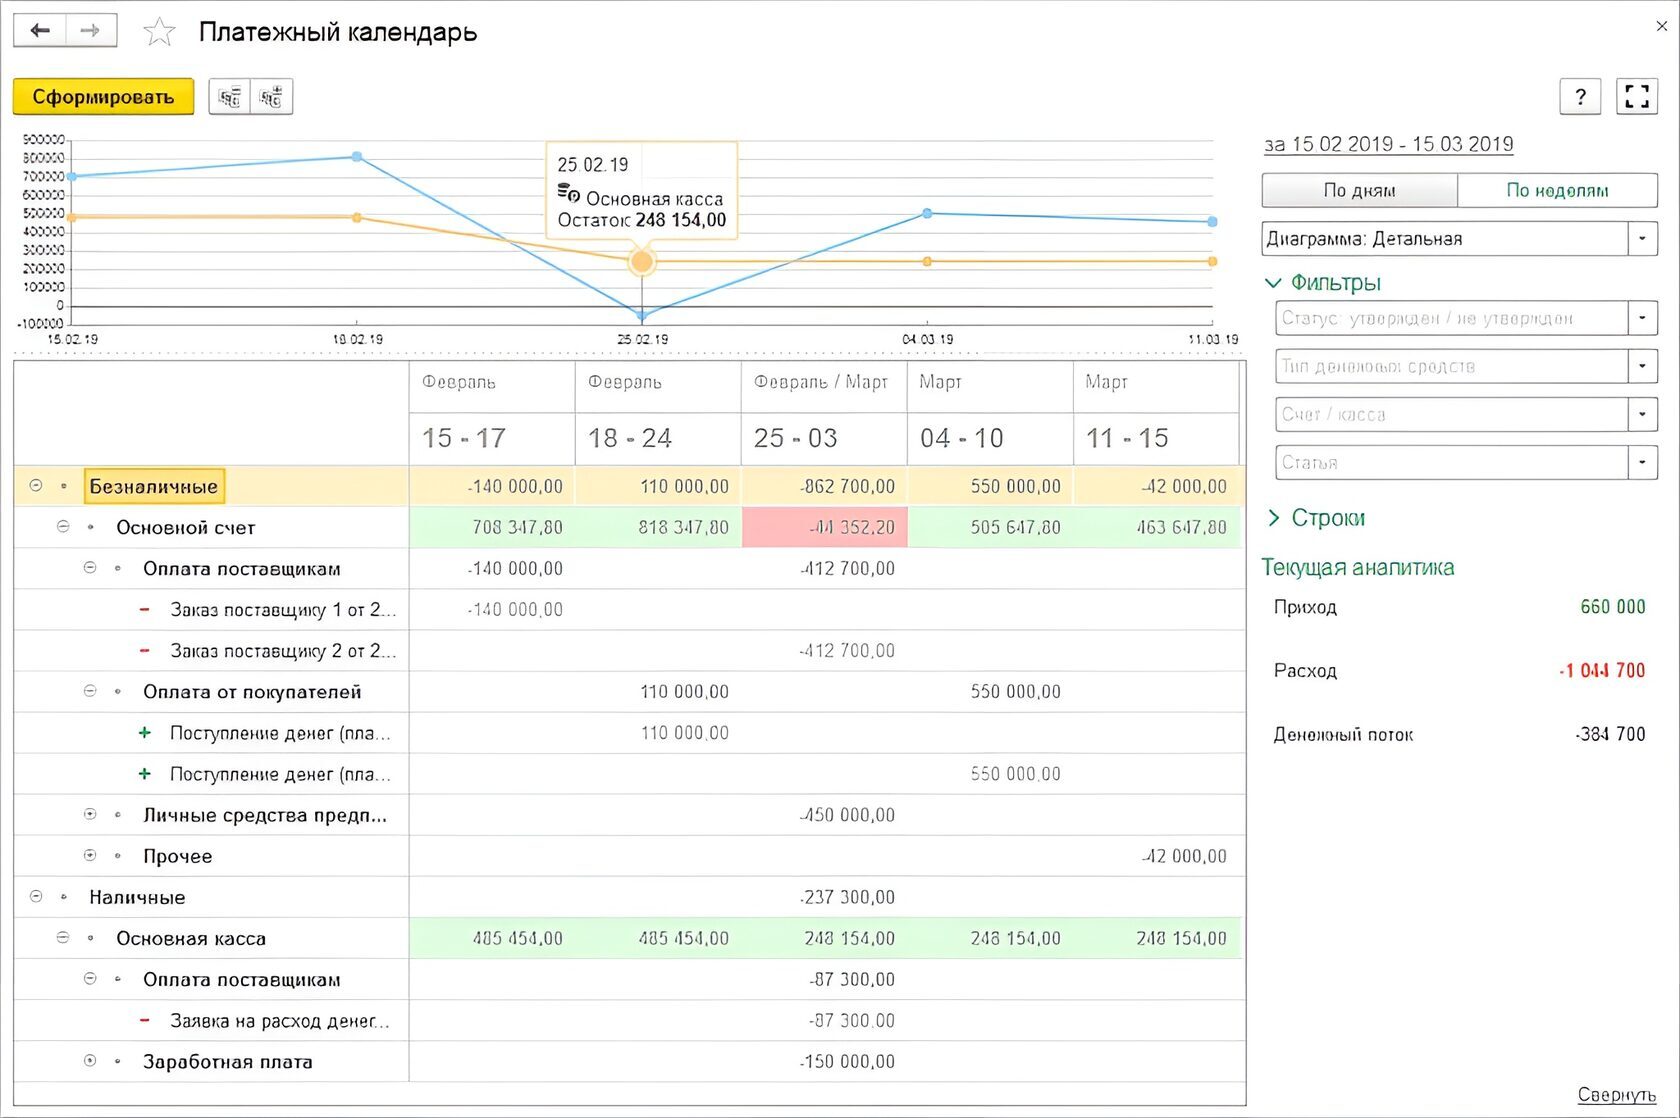Click the collapse all groups toolbar icon

230,97
